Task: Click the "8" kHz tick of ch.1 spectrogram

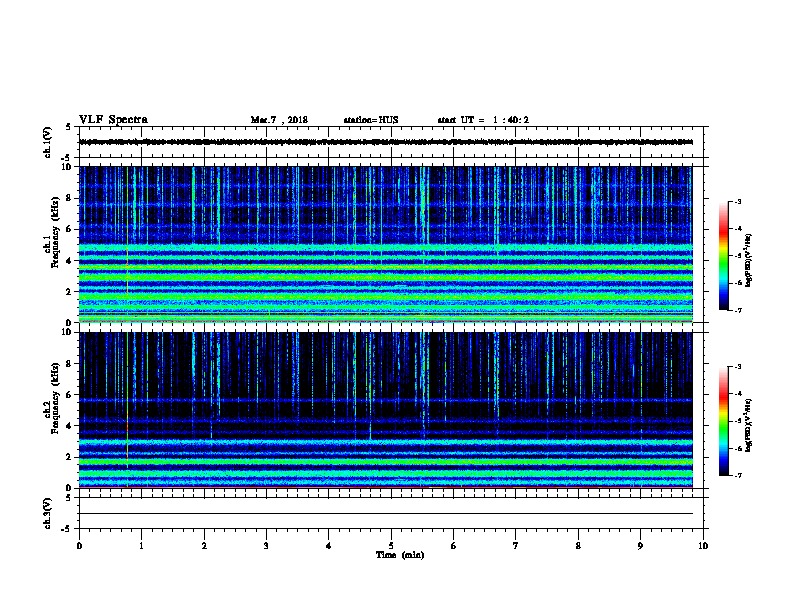Action: pyautogui.click(x=69, y=198)
